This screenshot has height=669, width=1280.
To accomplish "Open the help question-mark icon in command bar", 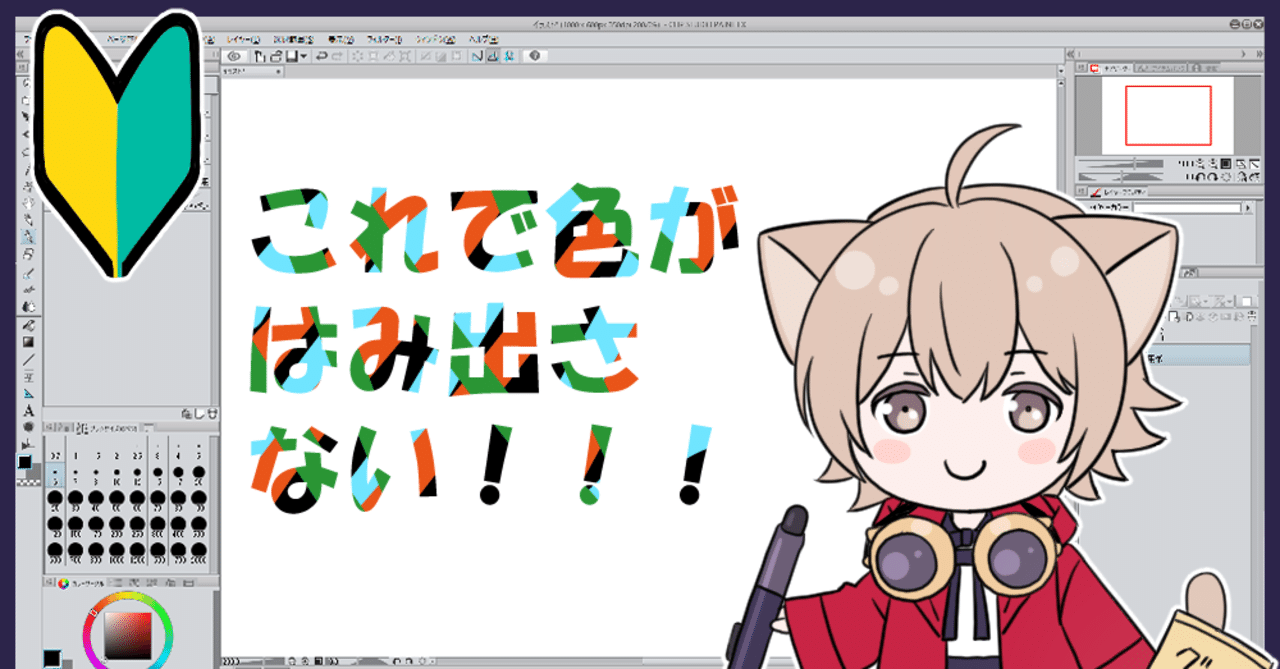I will coord(534,56).
